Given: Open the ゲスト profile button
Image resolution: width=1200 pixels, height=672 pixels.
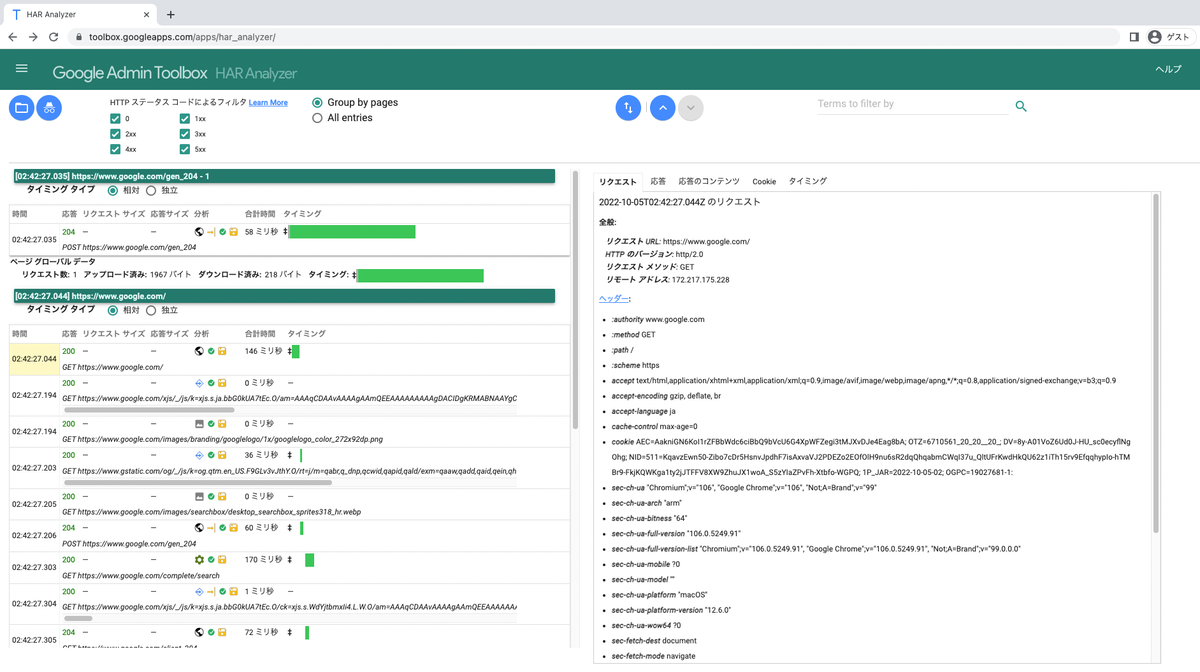Looking at the screenshot, I should [1168, 37].
